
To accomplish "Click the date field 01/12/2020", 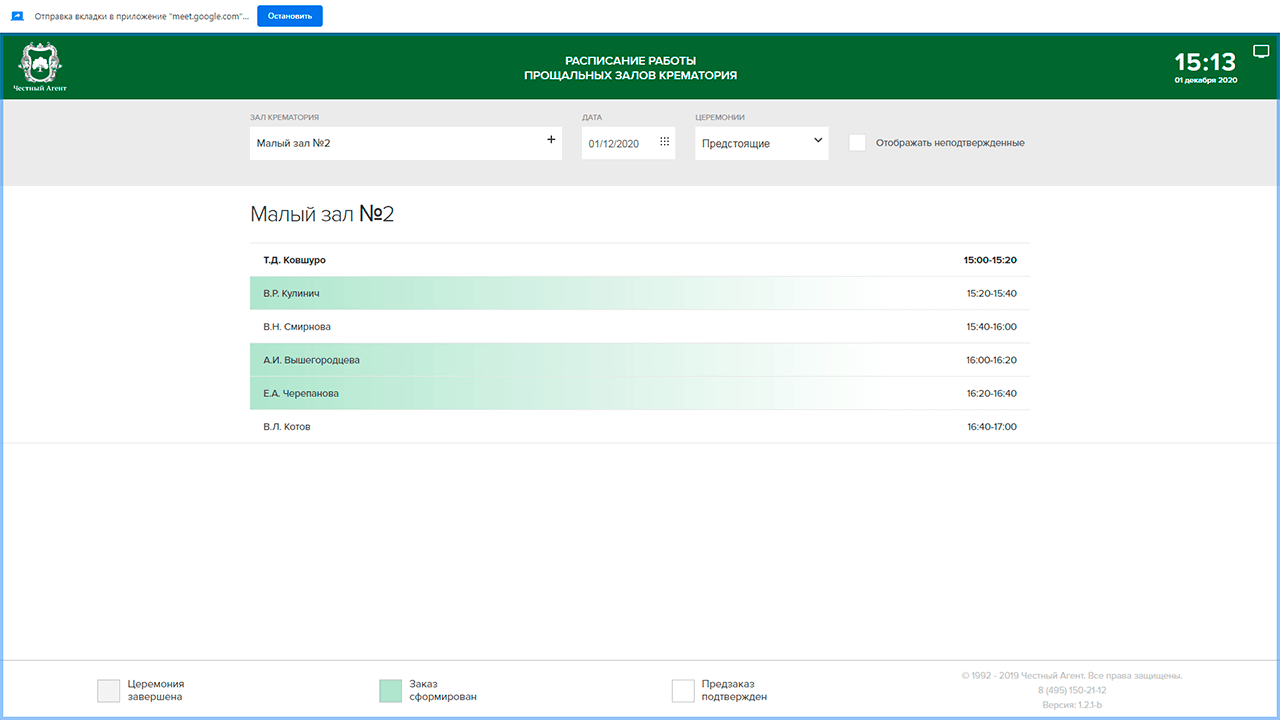I will click(x=628, y=143).
